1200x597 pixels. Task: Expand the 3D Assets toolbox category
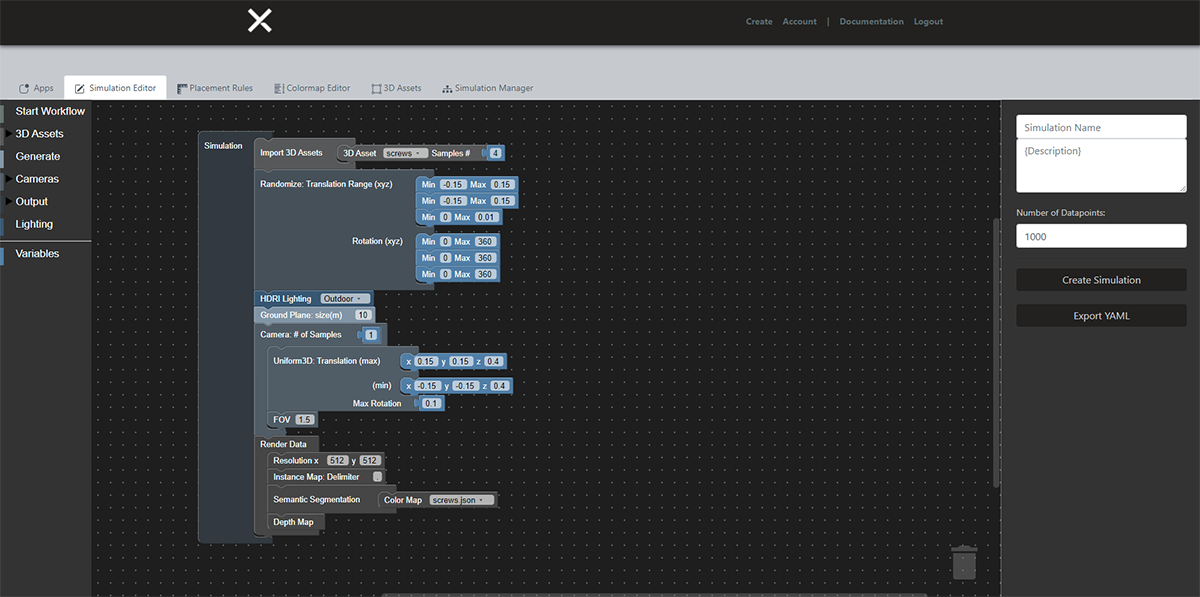[10, 134]
